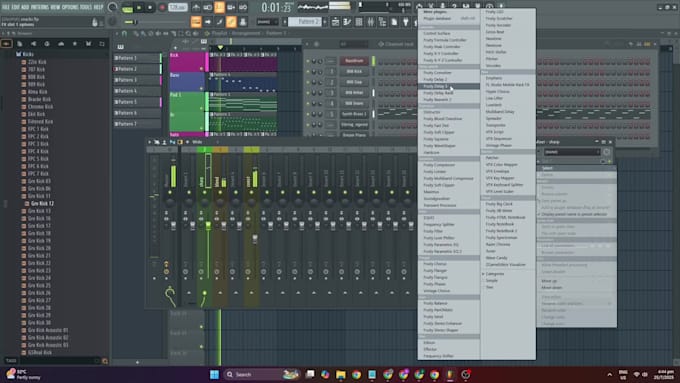Image resolution: width=680 pixels, height=383 pixels.
Task: Open File Explorer from taskbar
Action: click(340, 374)
